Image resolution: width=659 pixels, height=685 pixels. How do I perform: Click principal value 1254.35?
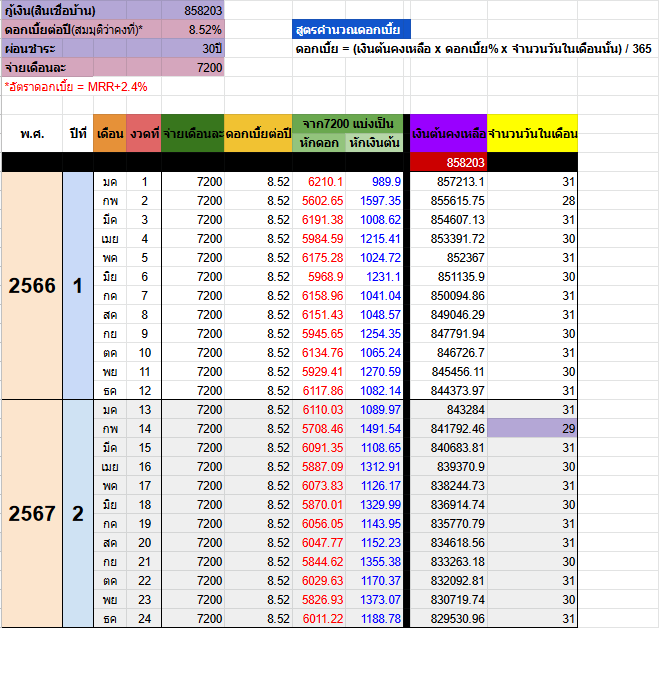pos(374,333)
